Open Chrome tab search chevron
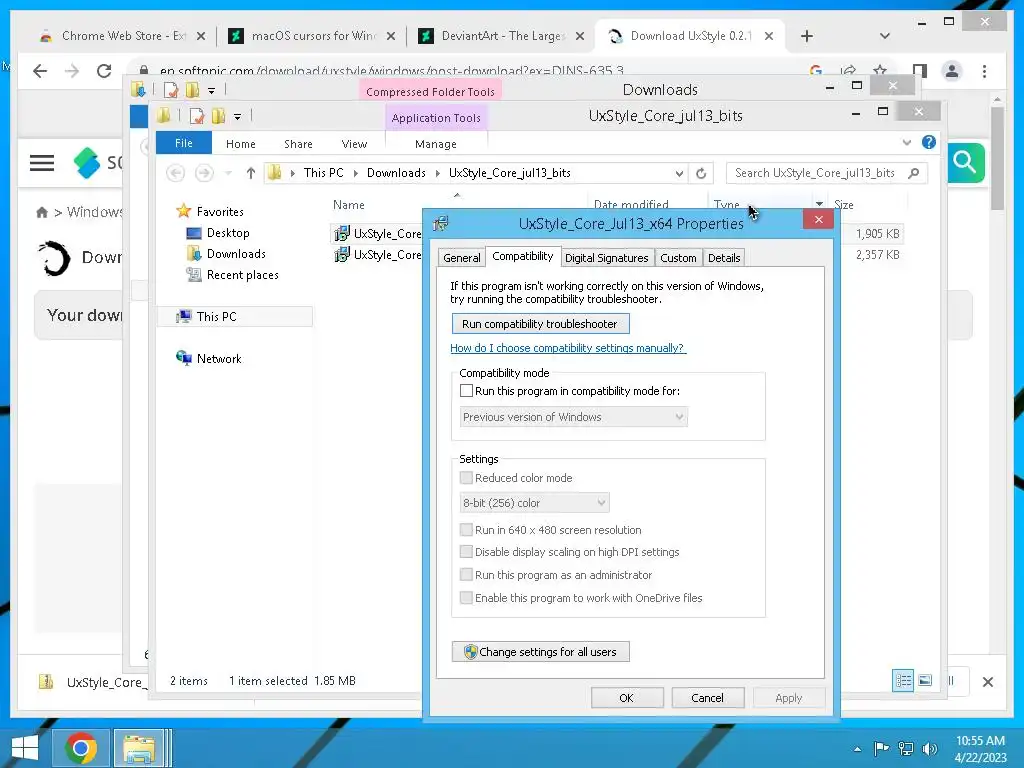Image resolution: width=1024 pixels, height=768 pixels. 884,36
